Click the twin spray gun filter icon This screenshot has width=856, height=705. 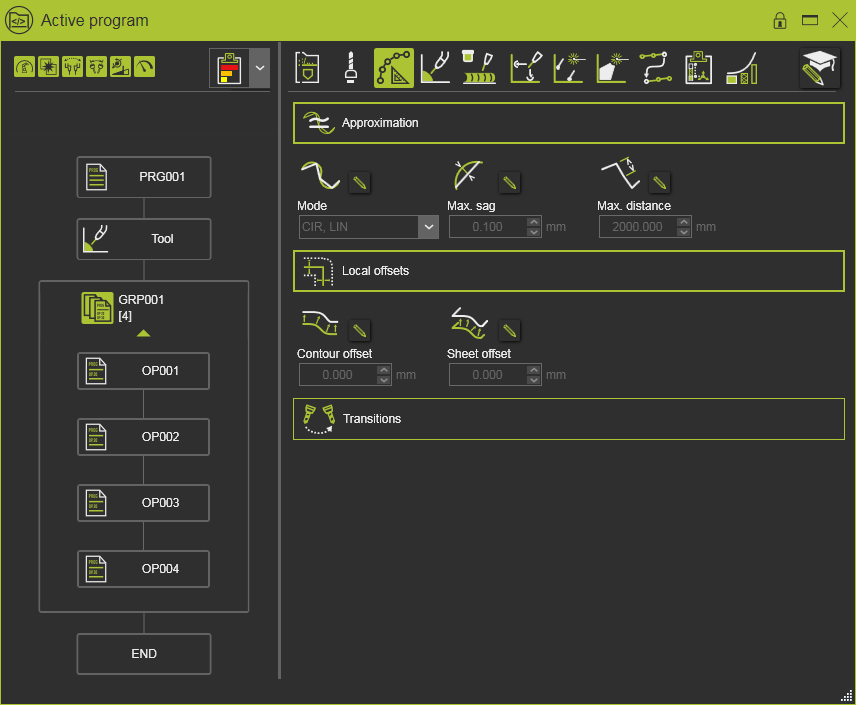(97, 67)
